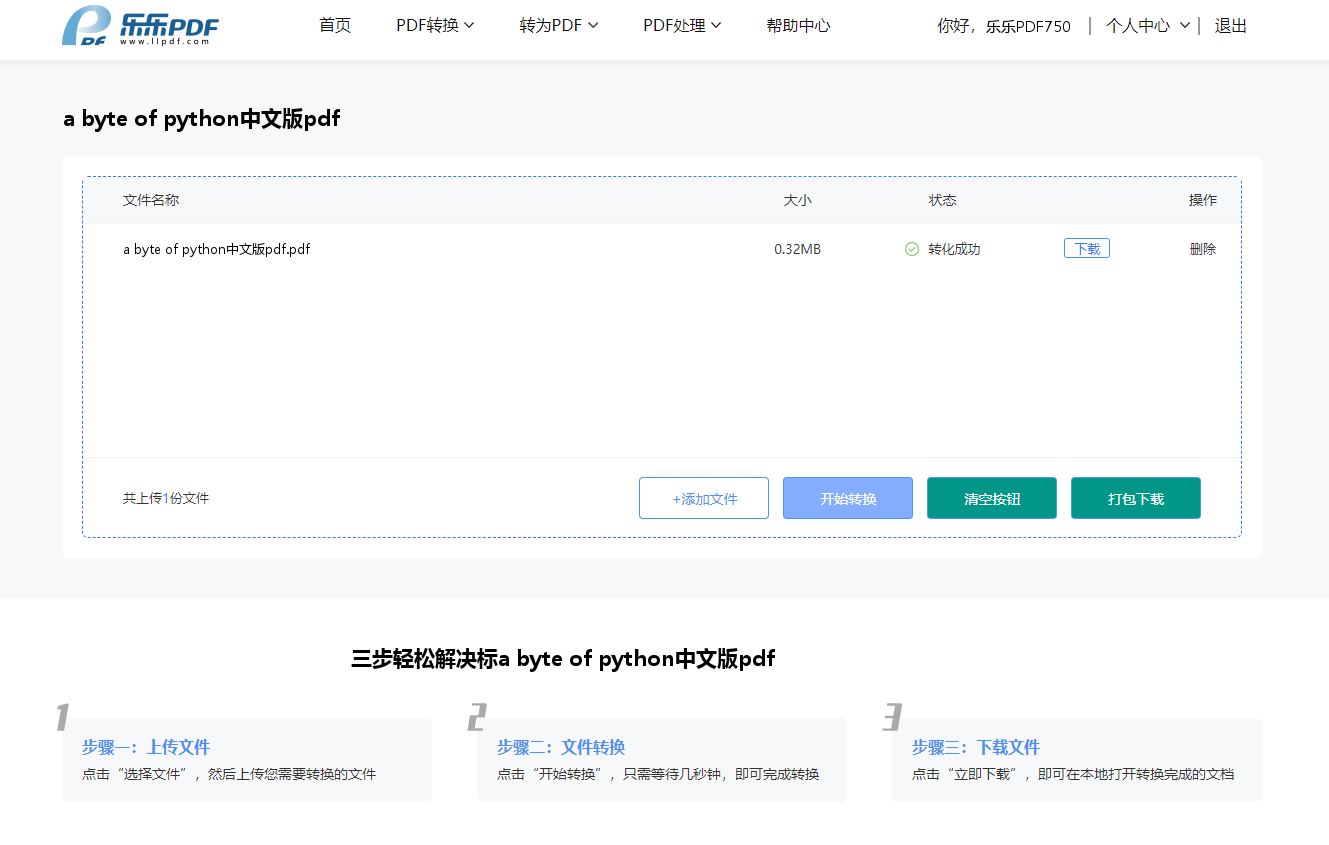Click the 步骤二:文件转换 heading
This screenshot has height=845, width=1329.
tap(561, 747)
